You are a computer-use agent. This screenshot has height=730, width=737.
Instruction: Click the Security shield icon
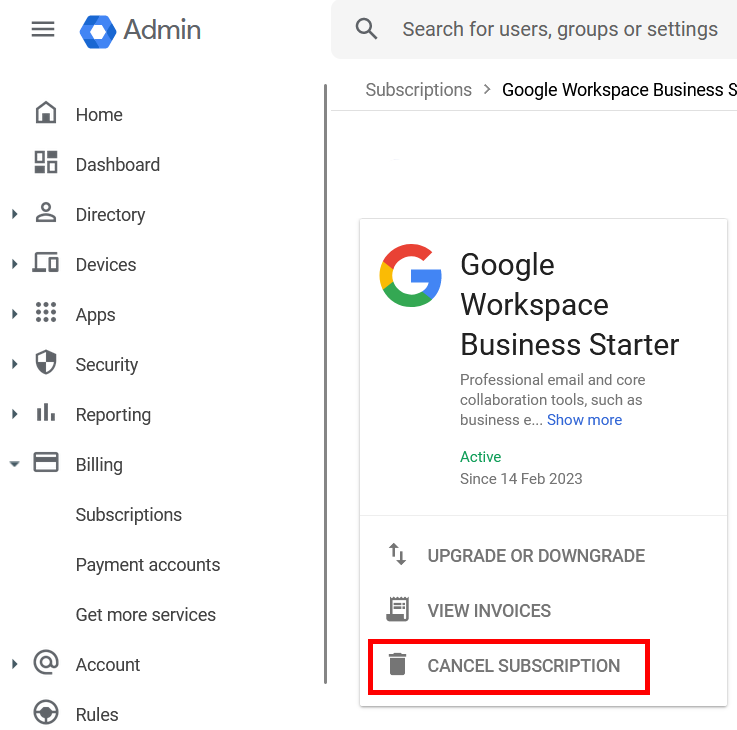(46, 362)
